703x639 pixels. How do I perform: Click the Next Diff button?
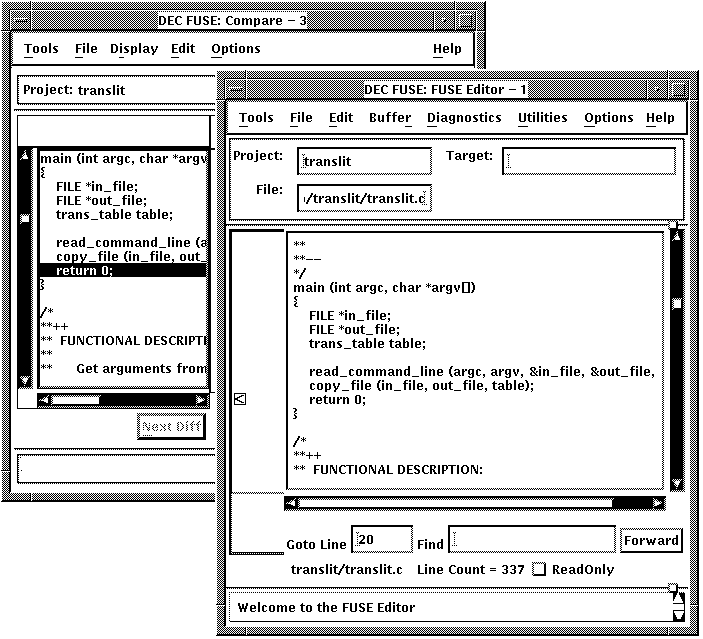tap(171, 427)
